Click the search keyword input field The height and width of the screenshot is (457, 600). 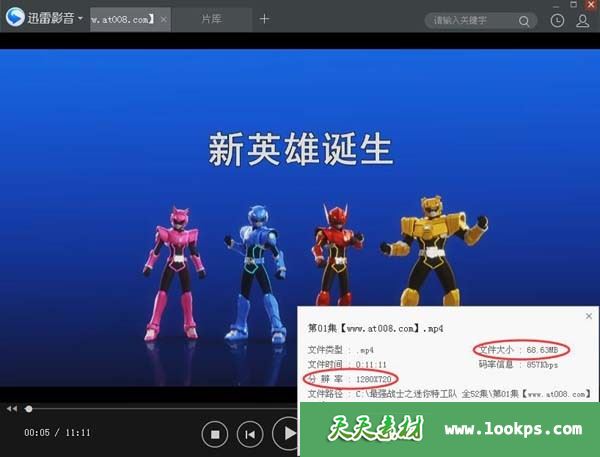coord(470,20)
